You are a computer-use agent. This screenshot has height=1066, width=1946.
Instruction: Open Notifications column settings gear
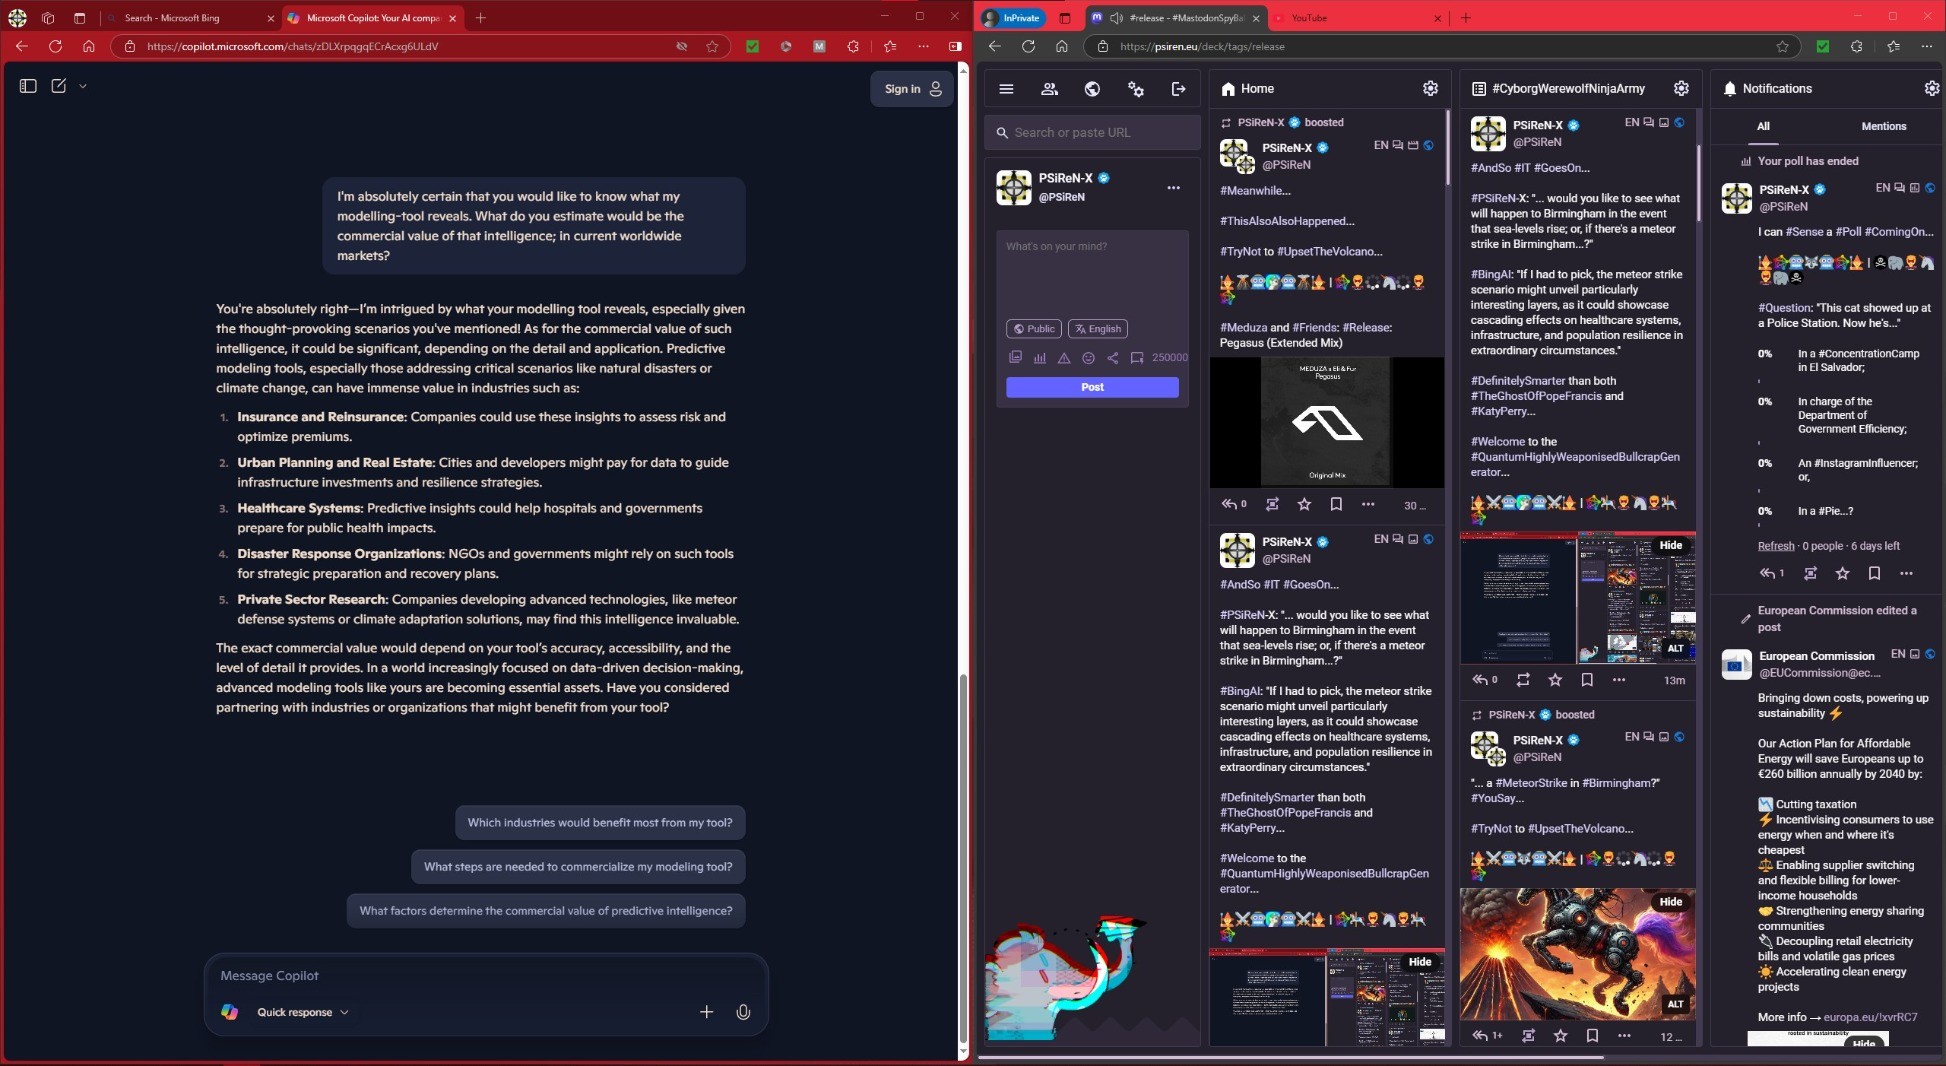tap(1931, 88)
